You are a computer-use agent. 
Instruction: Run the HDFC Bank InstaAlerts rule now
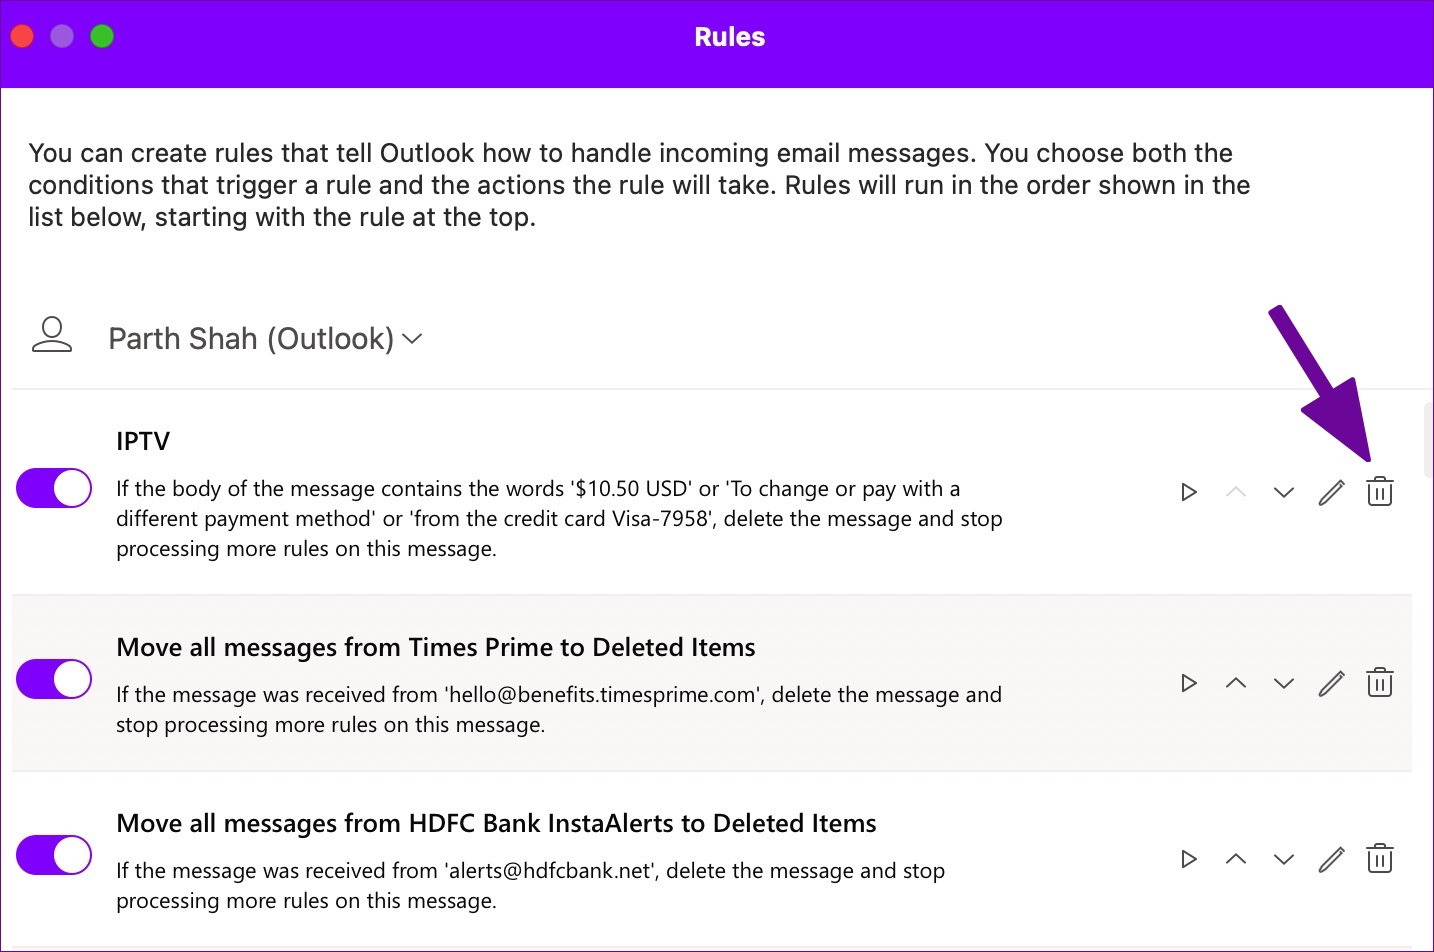coord(1189,859)
